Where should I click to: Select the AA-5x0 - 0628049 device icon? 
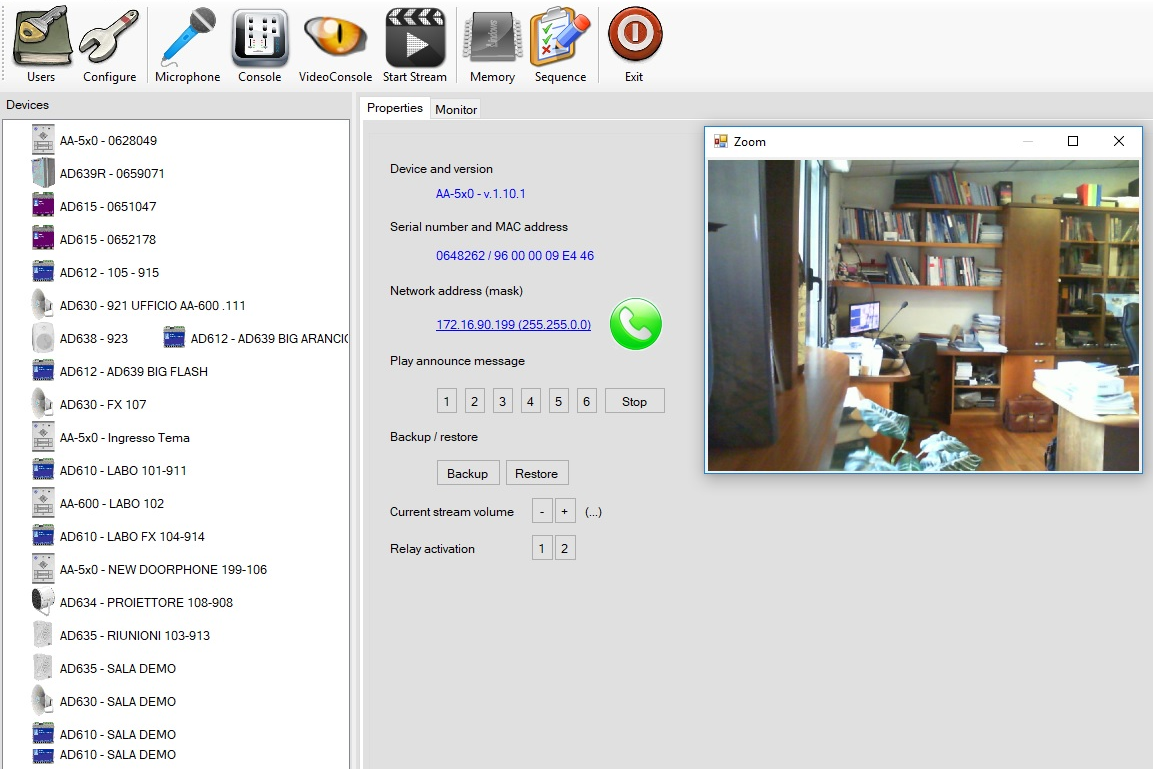43,140
